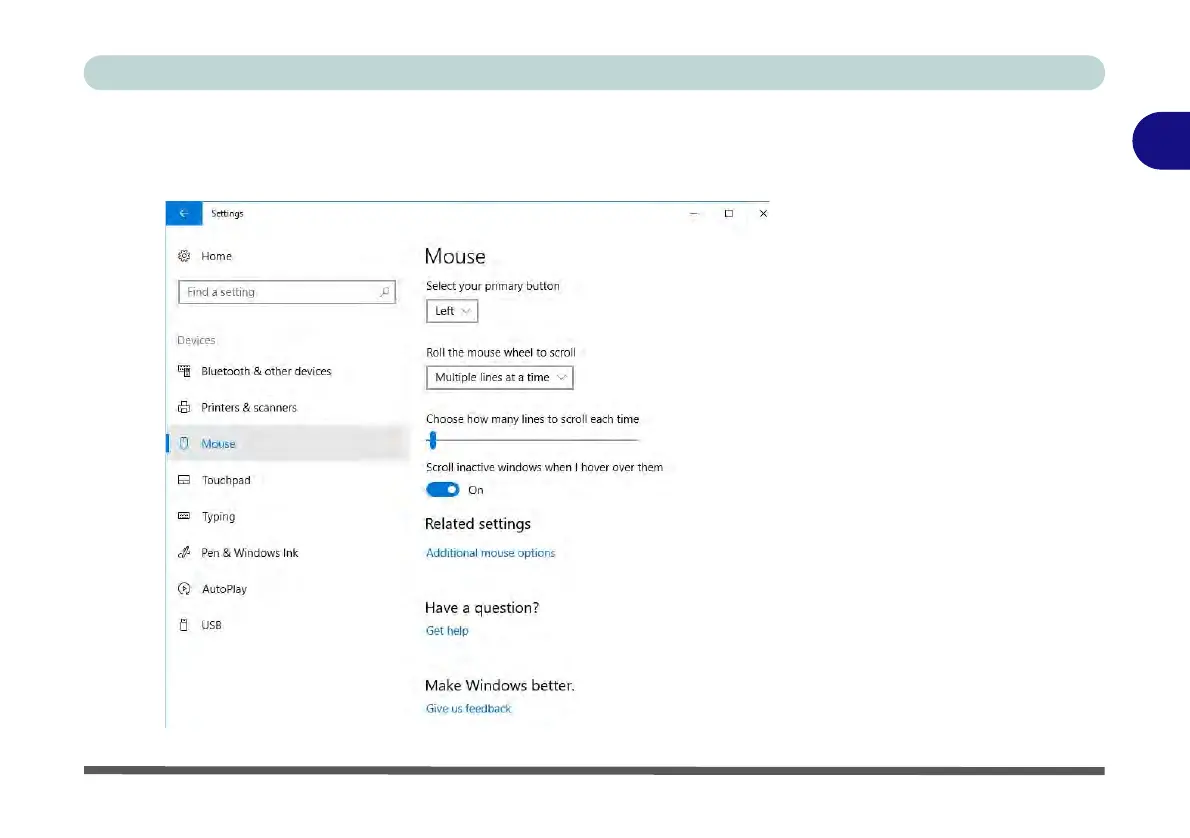Click the 'Related settings' heading
1190x838 pixels.
(478, 524)
